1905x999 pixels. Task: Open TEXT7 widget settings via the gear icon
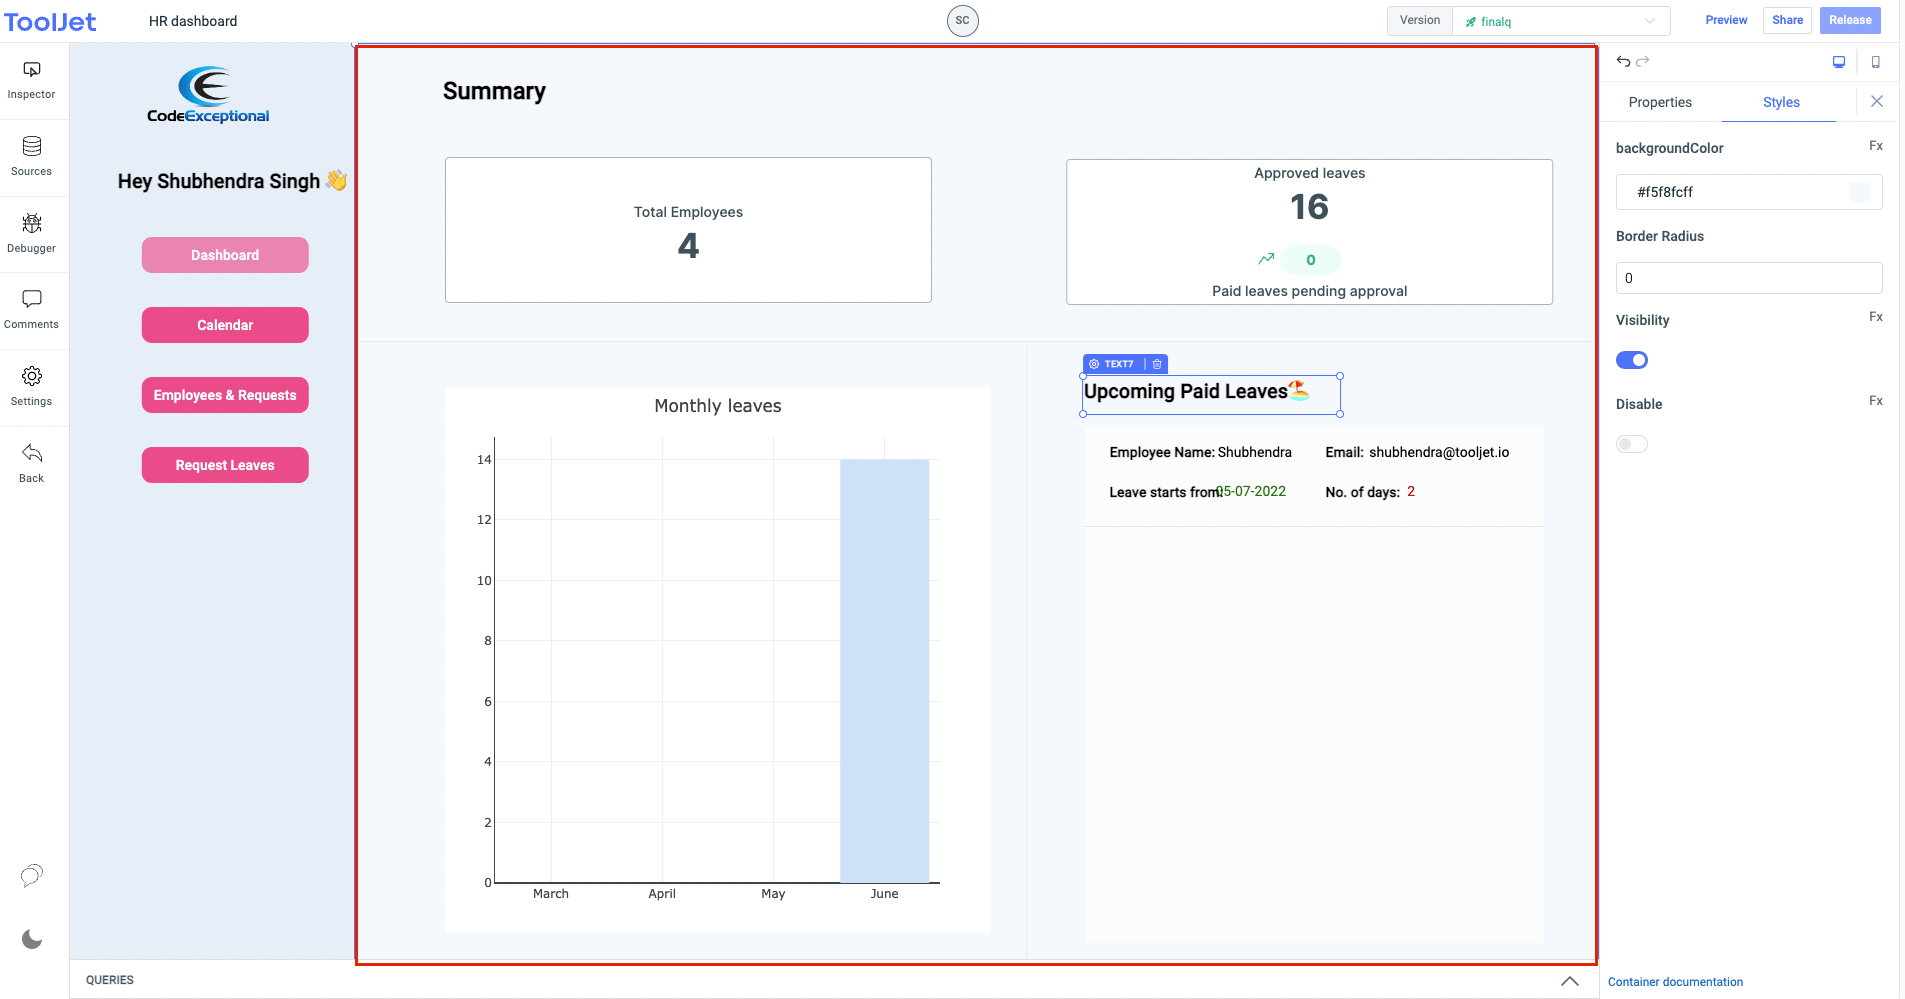pyautogui.click(x=1094, y=364)
